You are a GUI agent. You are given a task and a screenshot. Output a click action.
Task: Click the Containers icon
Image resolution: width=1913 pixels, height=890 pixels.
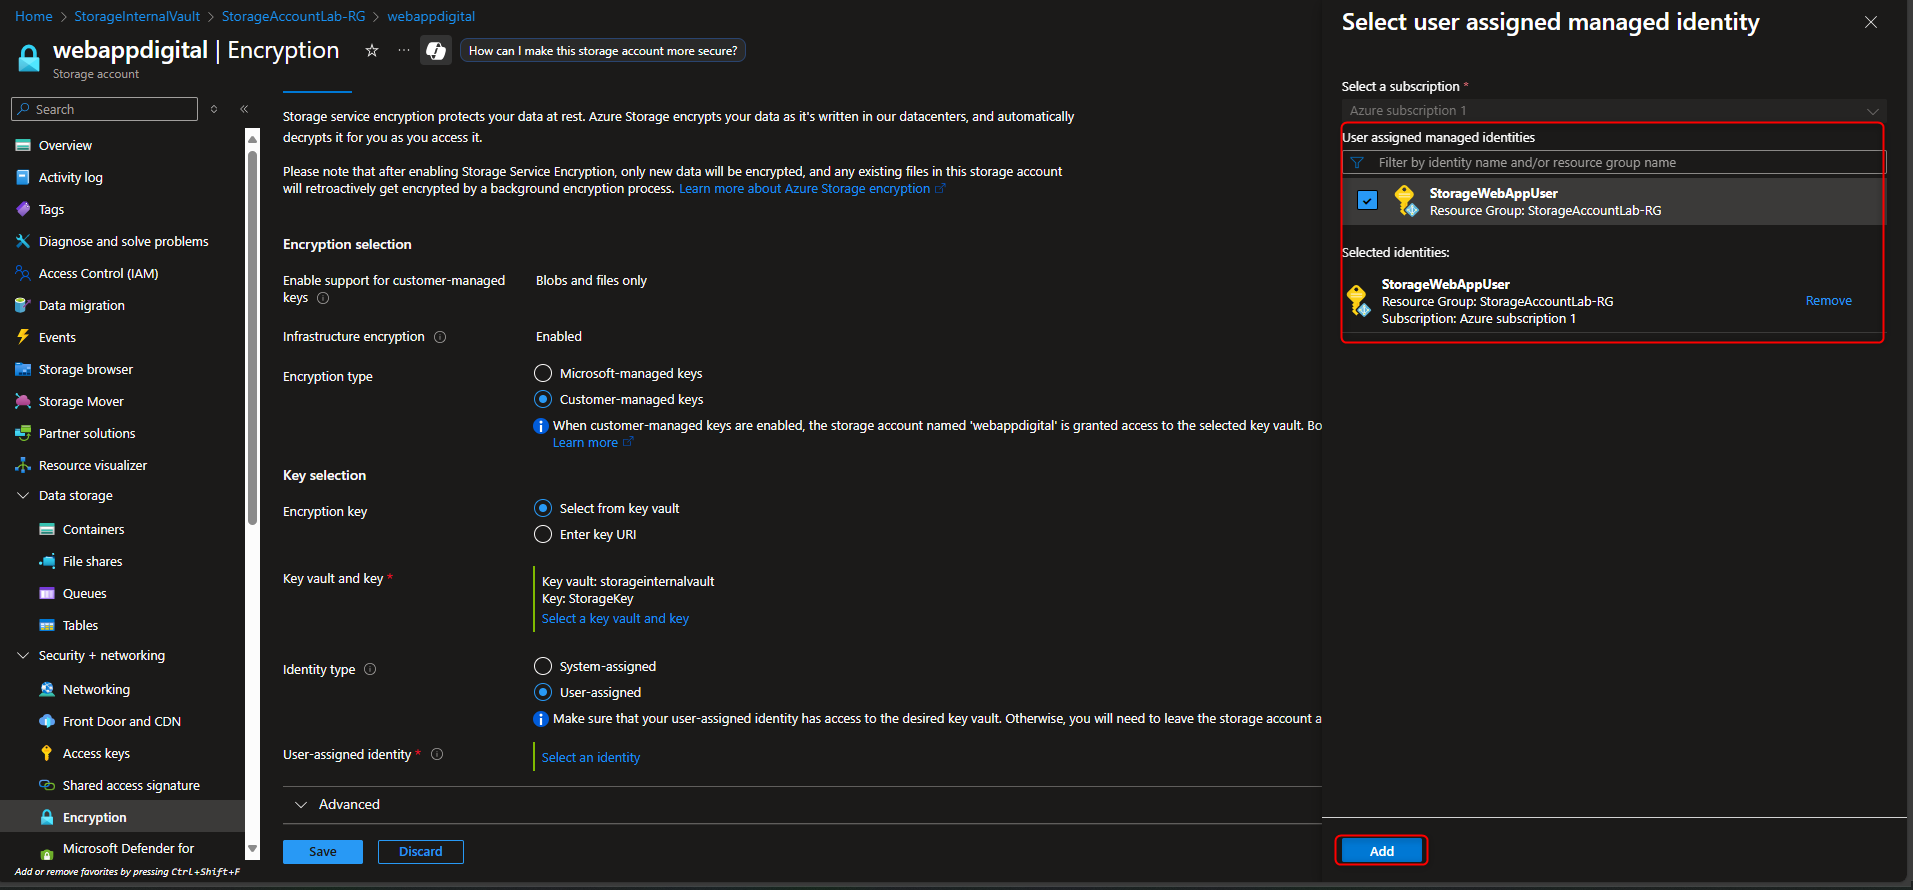coord(47,529)
